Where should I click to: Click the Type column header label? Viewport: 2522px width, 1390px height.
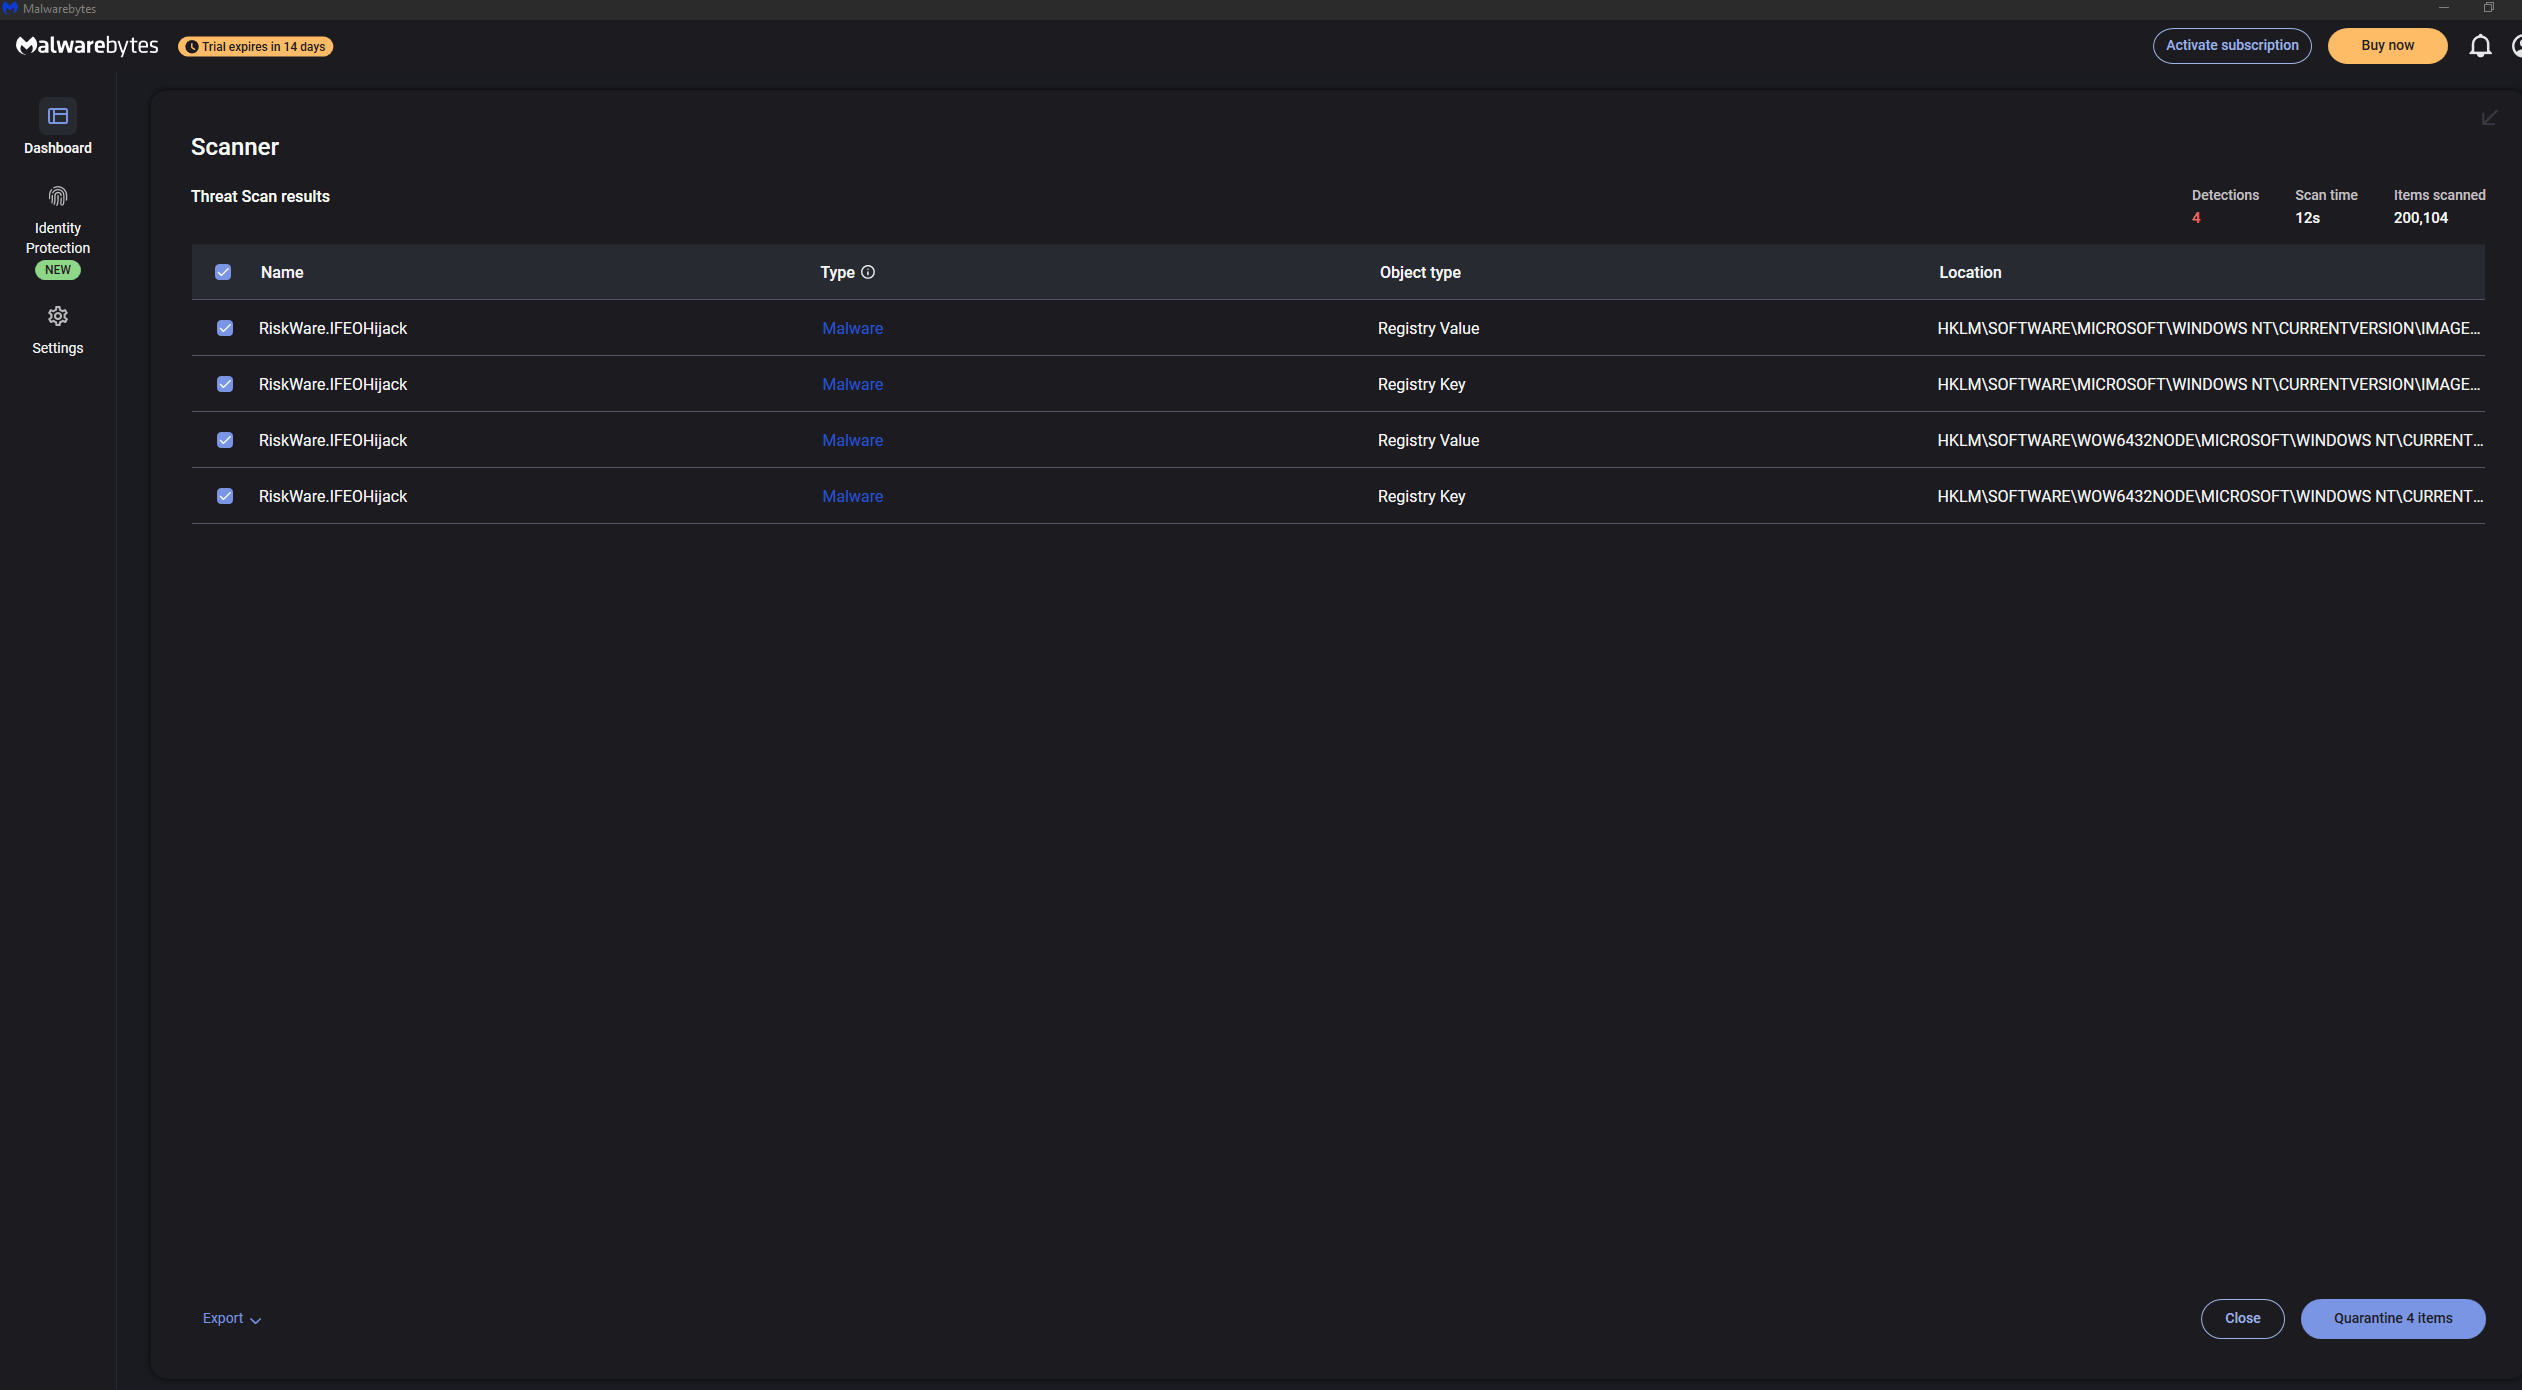pos(838,272)
